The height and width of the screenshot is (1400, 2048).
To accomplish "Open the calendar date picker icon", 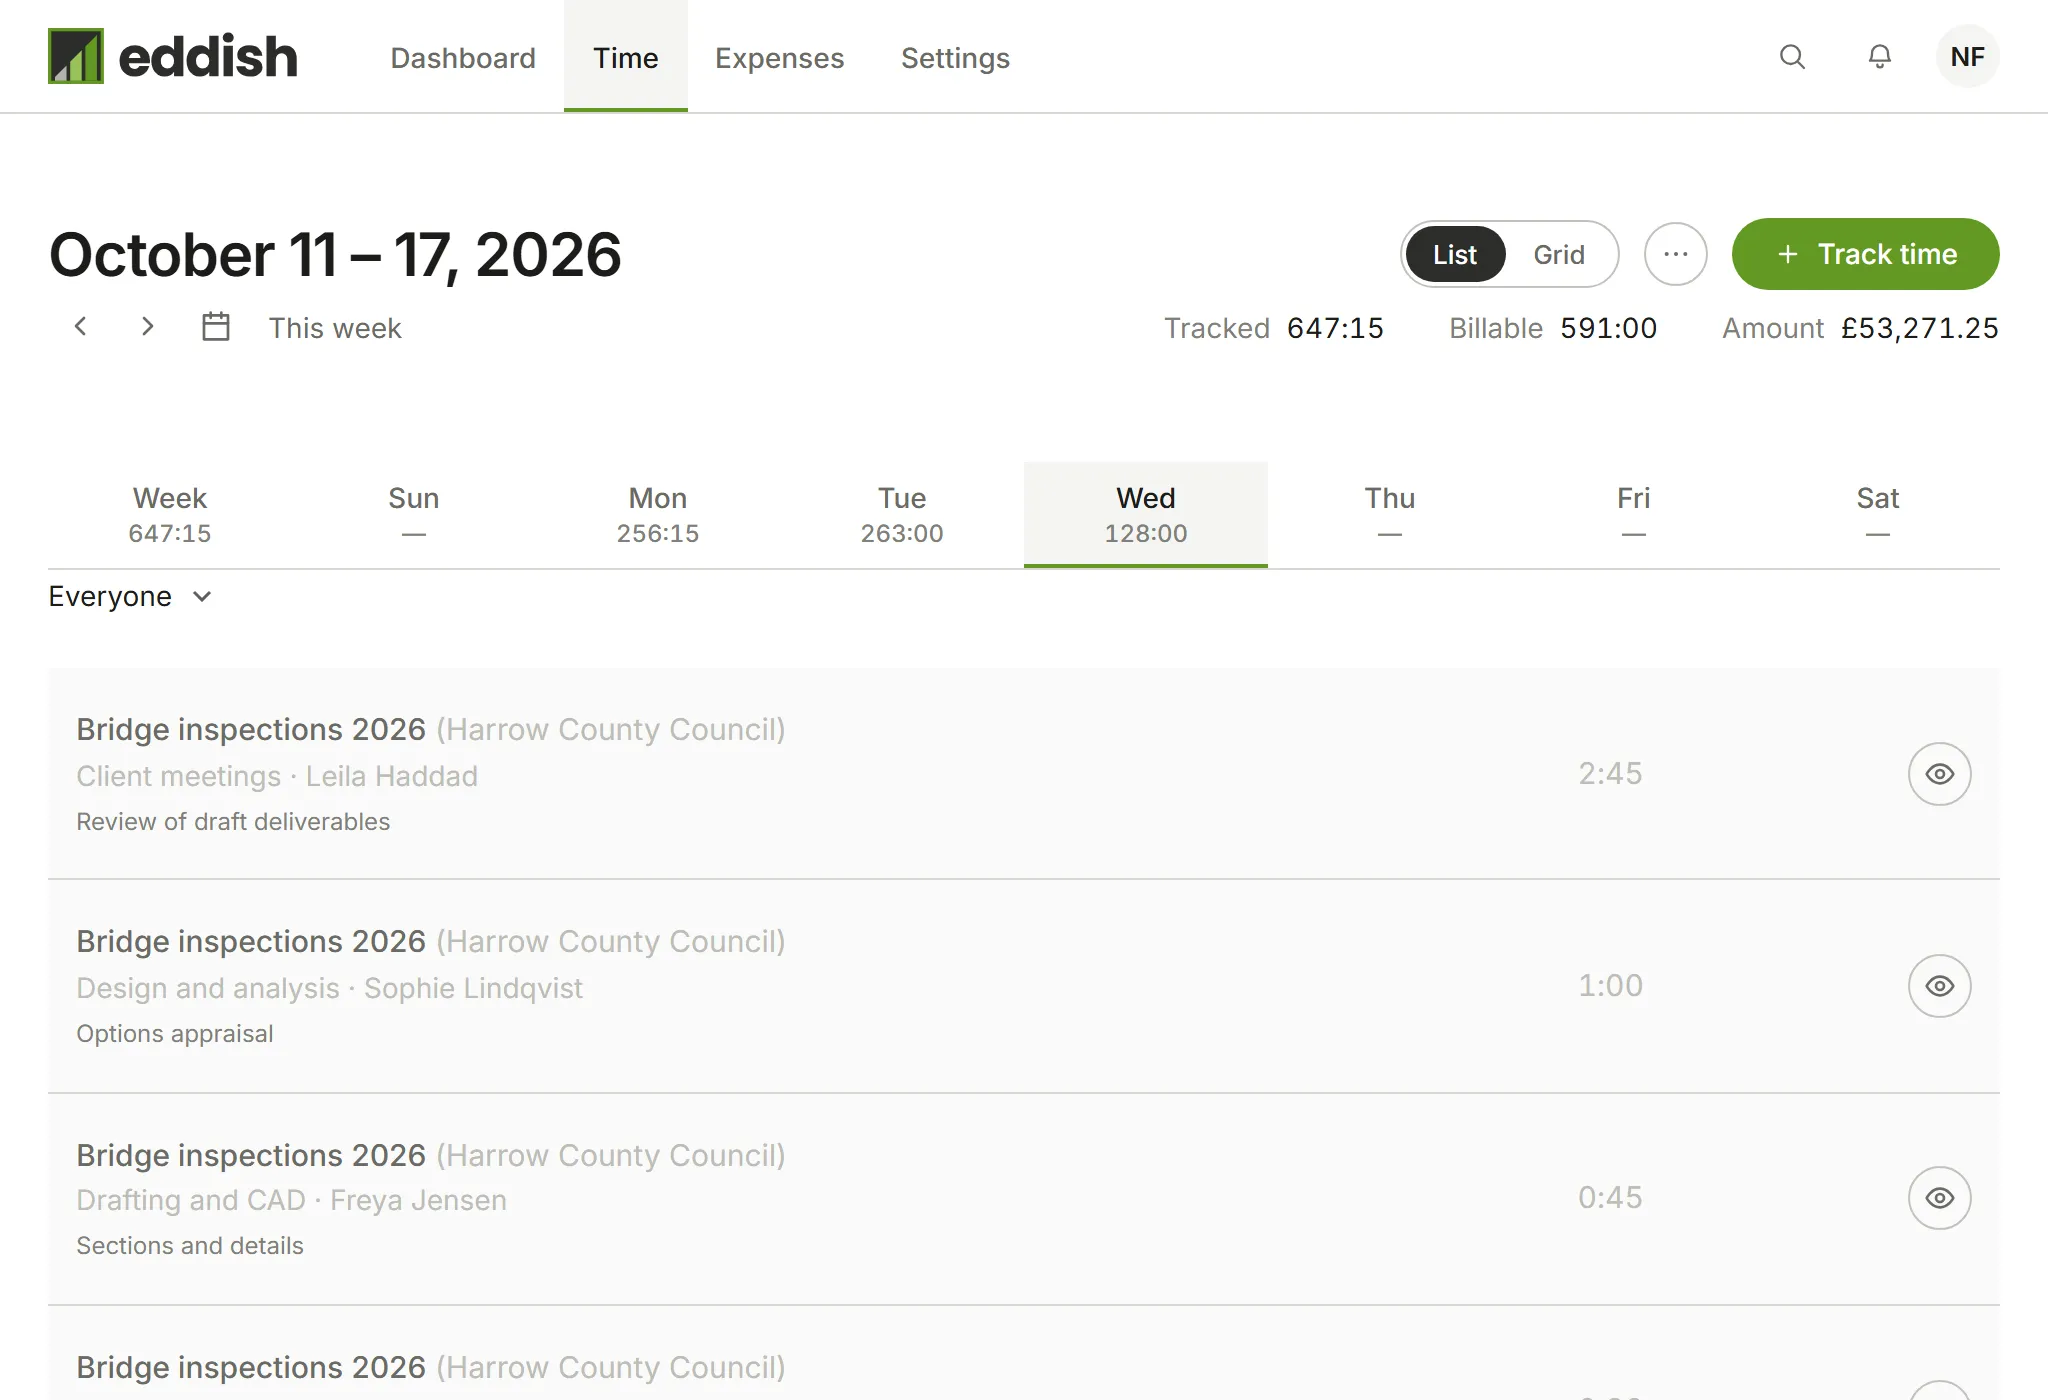I will (216, 327).
